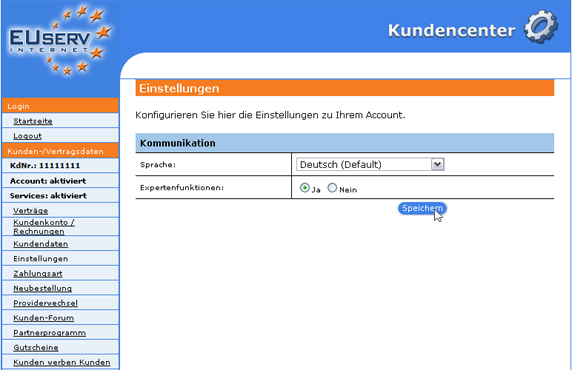
Task: Open the Zahlungsart link
Action: [x=38, y=273]
